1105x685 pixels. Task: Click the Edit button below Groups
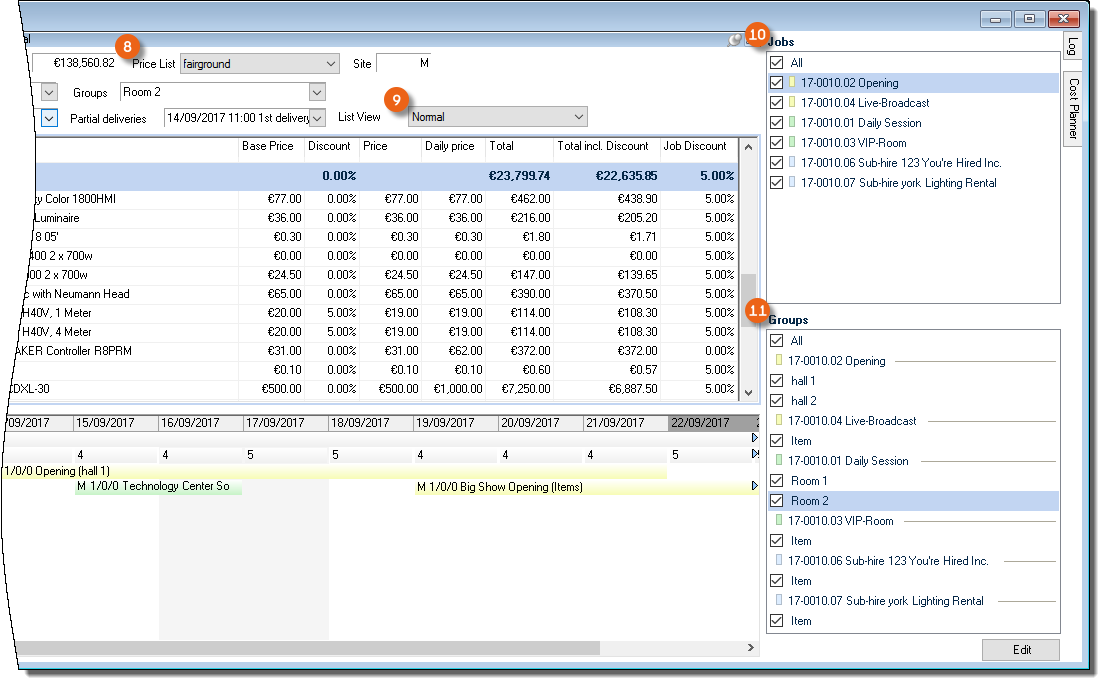pyautogui.click(x=1021, y=650)
